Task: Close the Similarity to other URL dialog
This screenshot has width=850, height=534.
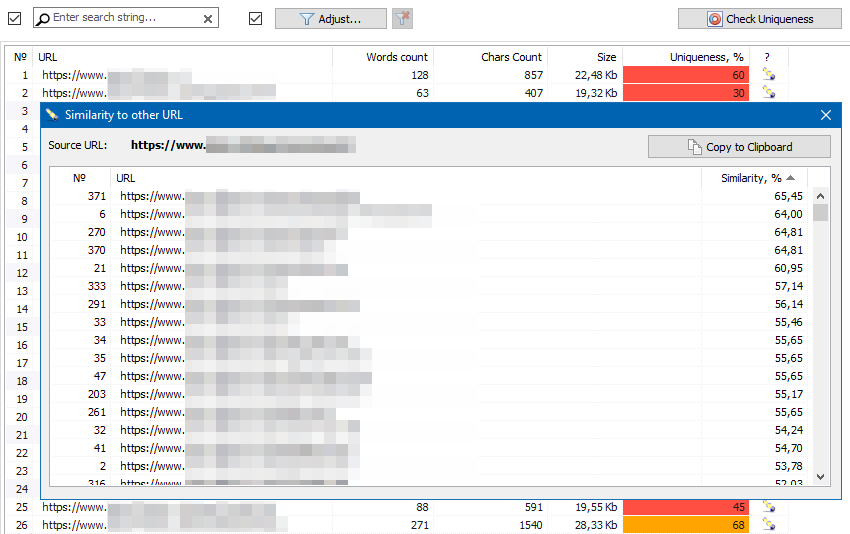Action: coord(826,115)
